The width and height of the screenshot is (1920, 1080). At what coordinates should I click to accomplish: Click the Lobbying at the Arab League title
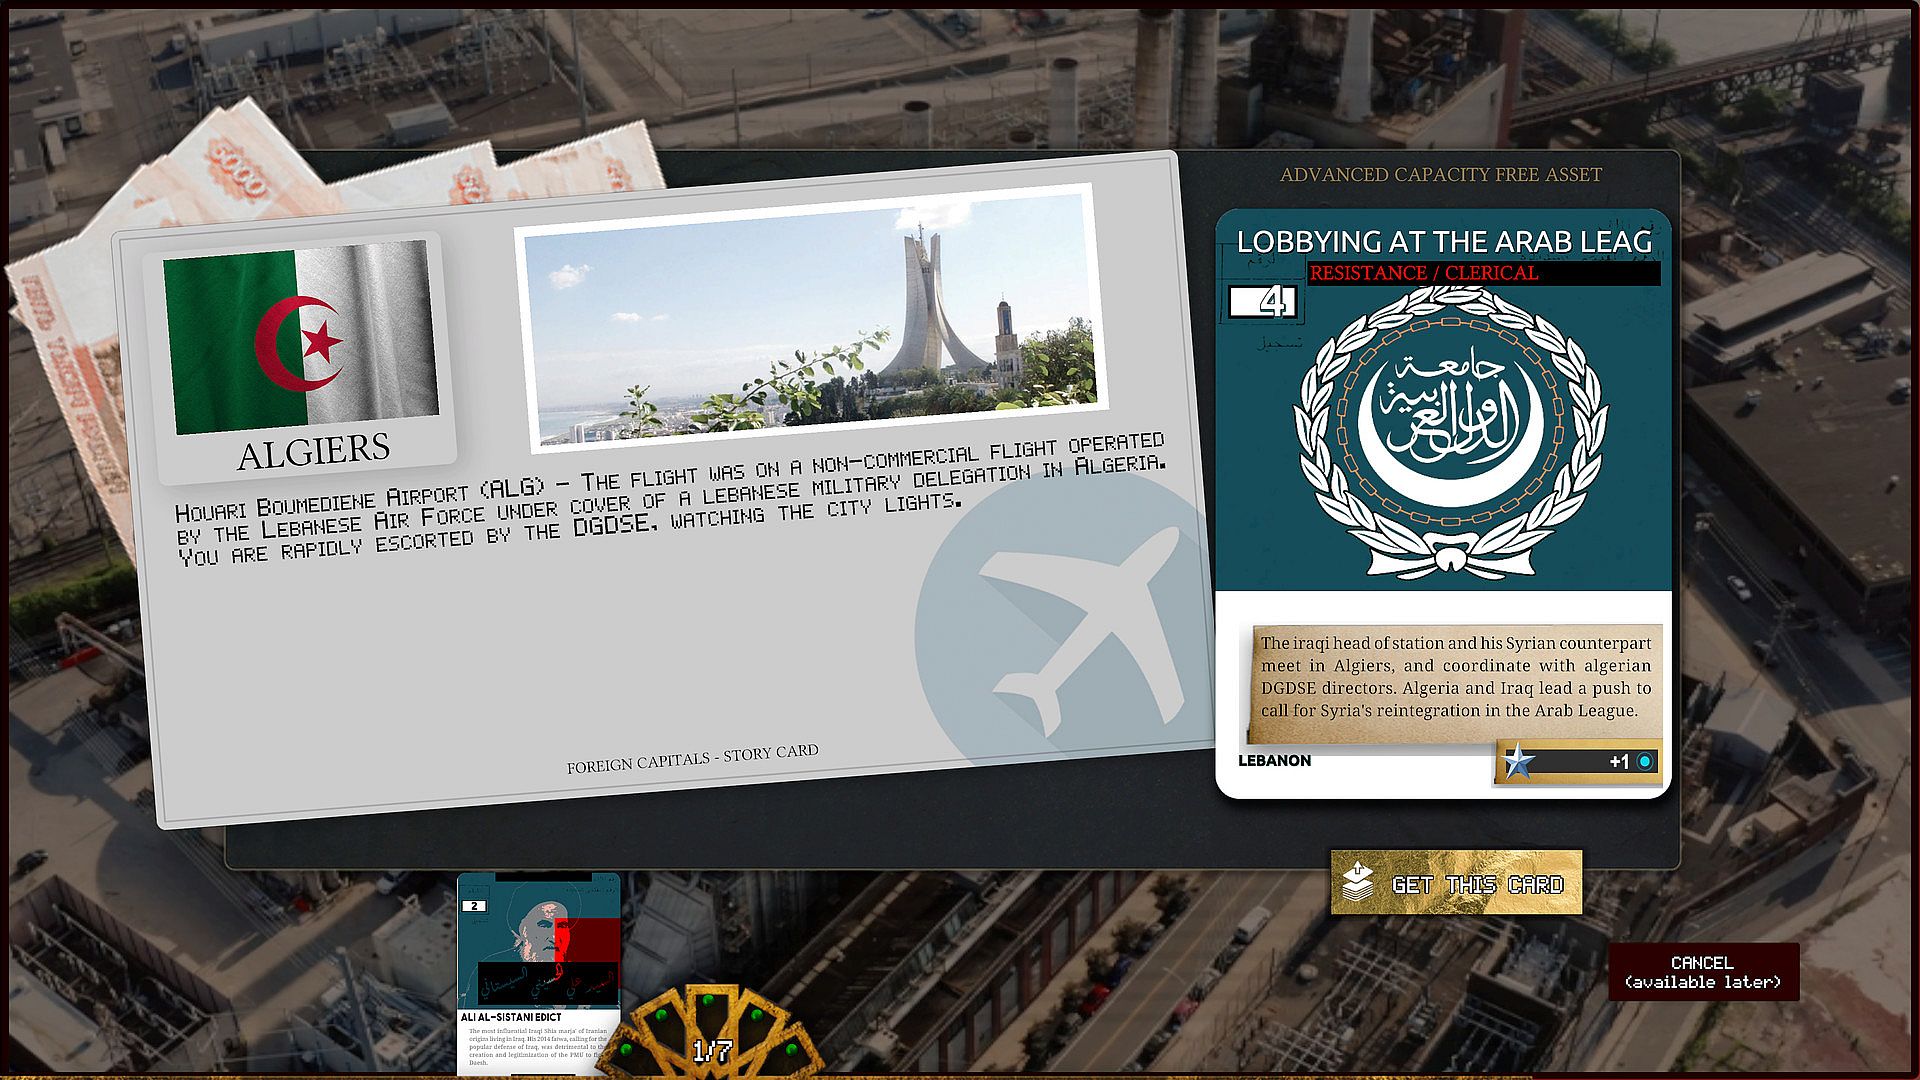coord(1443,241)
